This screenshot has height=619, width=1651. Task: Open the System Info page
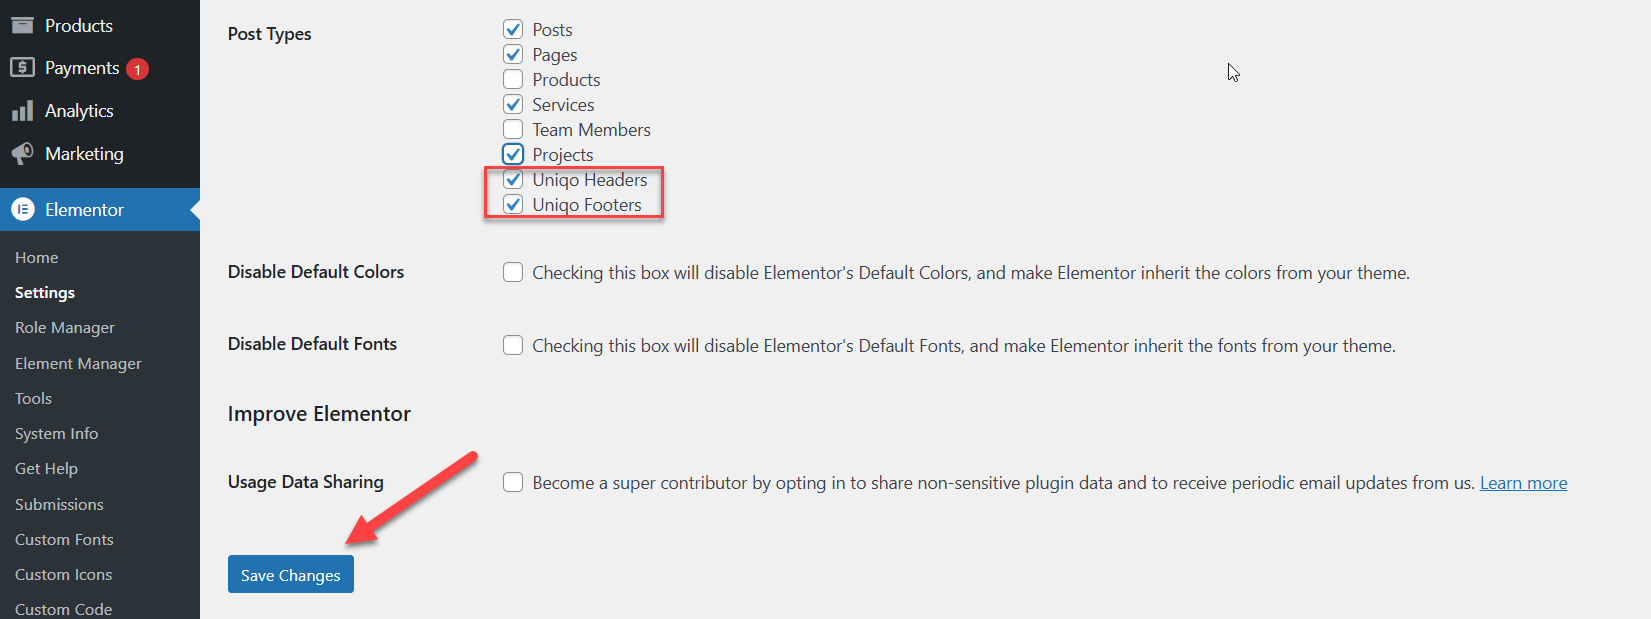point(57,434)
